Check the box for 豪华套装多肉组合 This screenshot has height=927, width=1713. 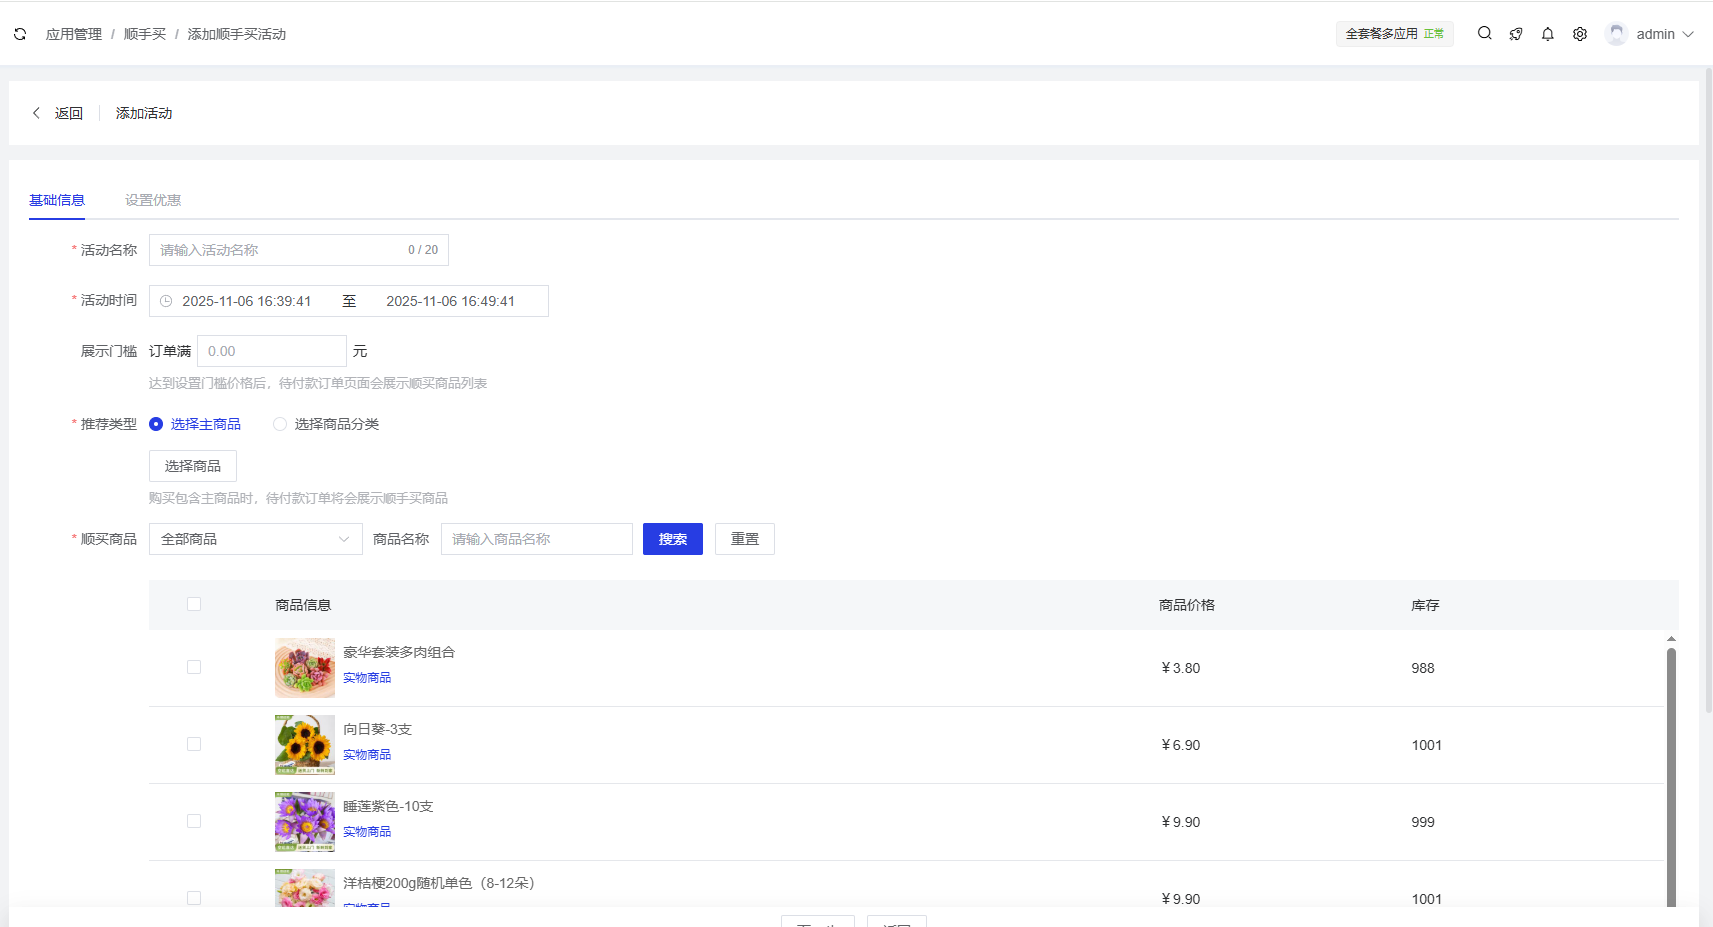[194, 667]
